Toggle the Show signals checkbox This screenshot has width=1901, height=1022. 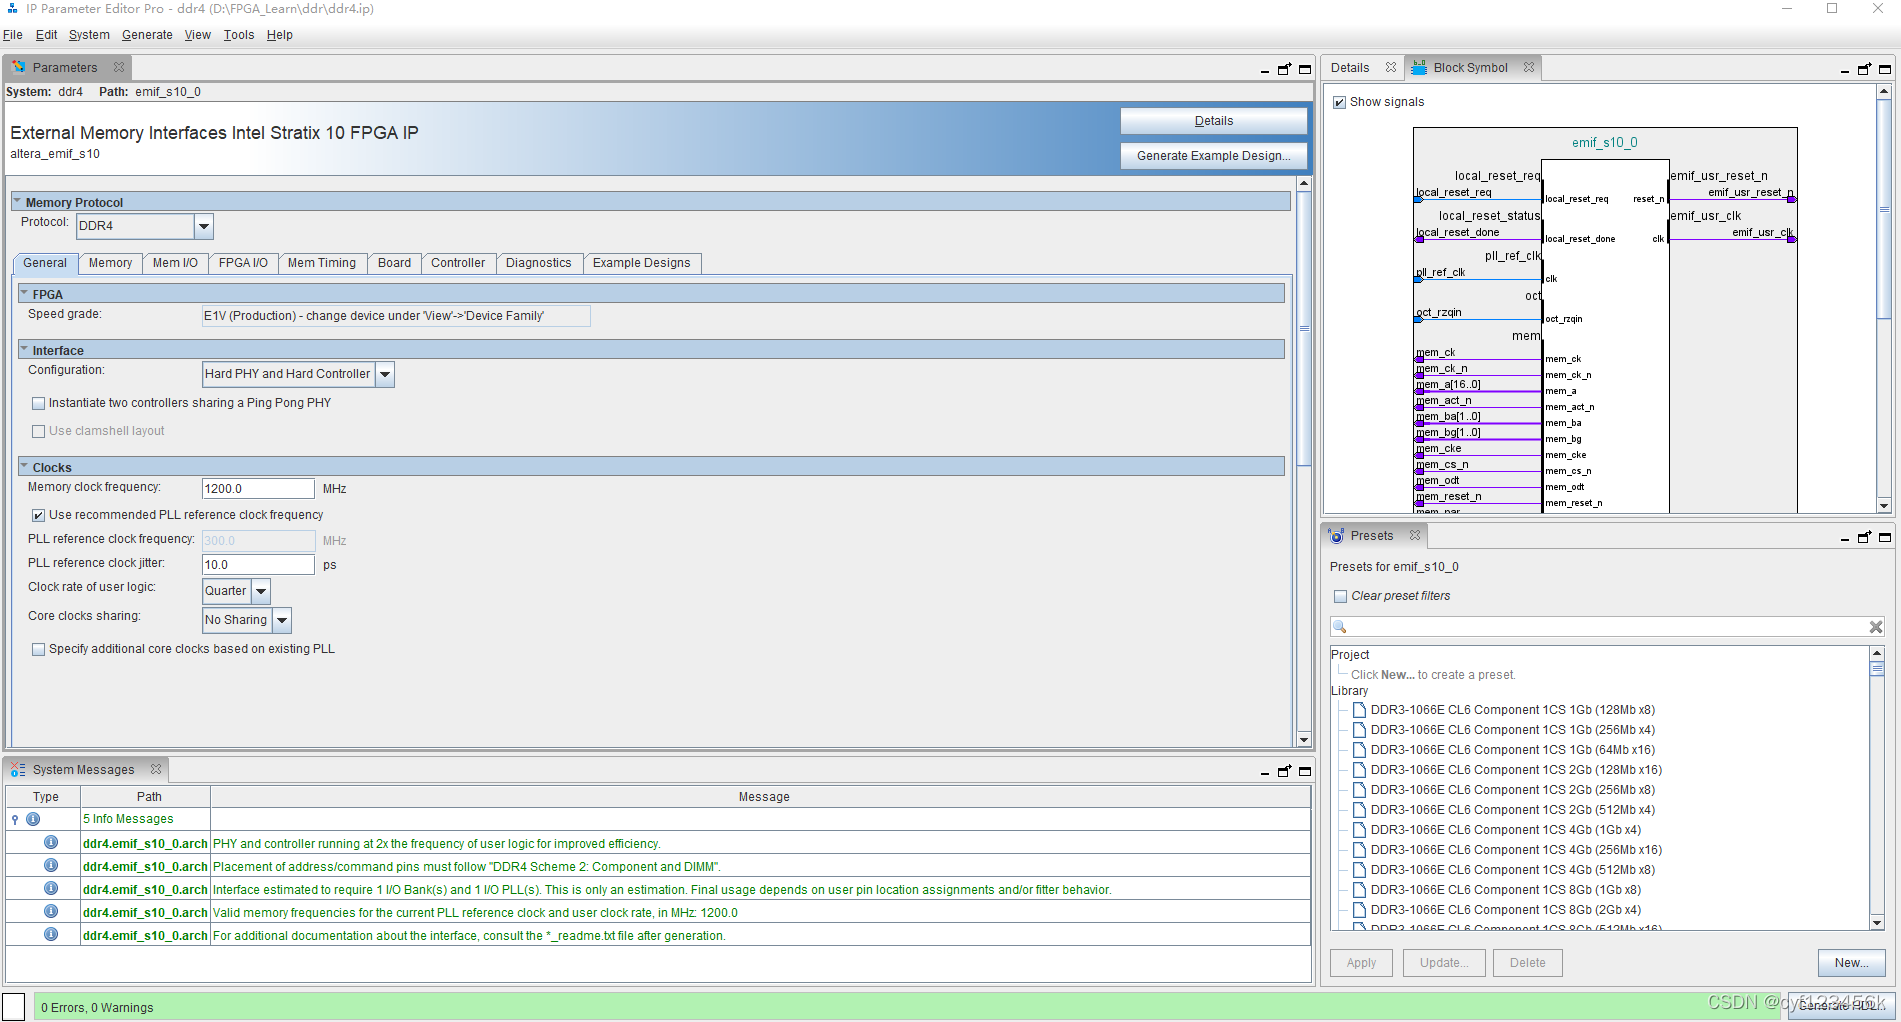1340,102
